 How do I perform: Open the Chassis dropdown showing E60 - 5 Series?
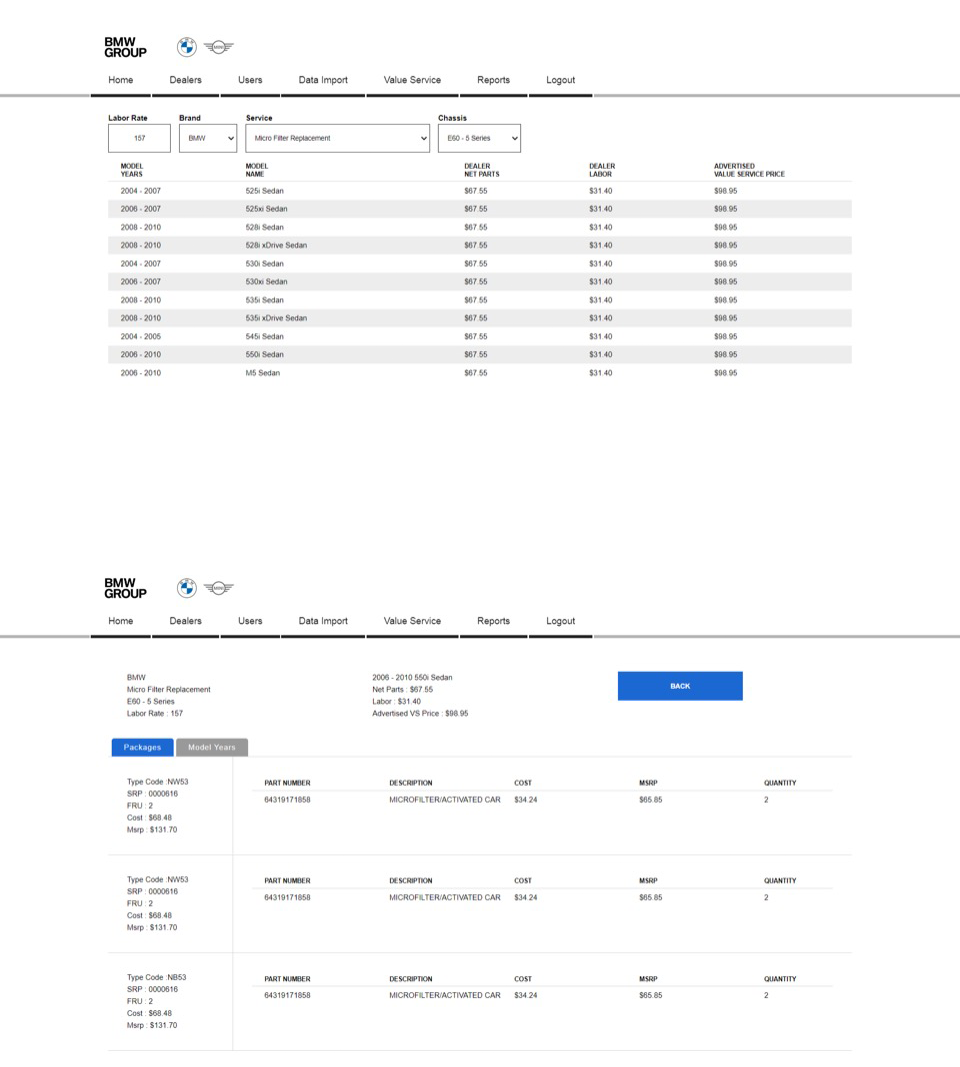(479, 138)
